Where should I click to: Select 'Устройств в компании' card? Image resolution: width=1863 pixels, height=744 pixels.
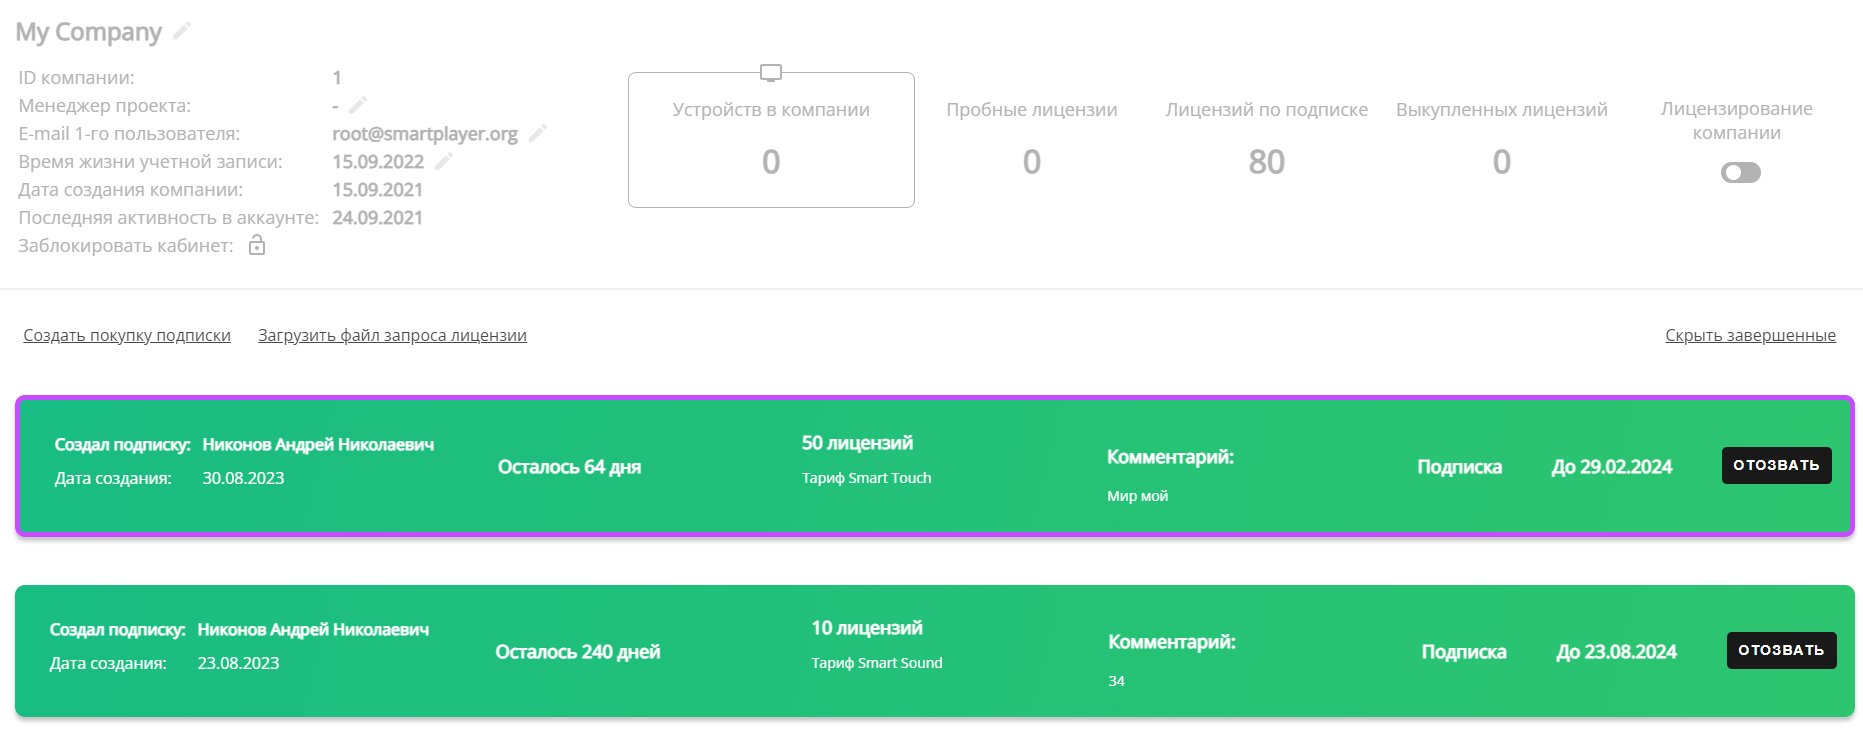pyautogui.click(x=771, y=140)
